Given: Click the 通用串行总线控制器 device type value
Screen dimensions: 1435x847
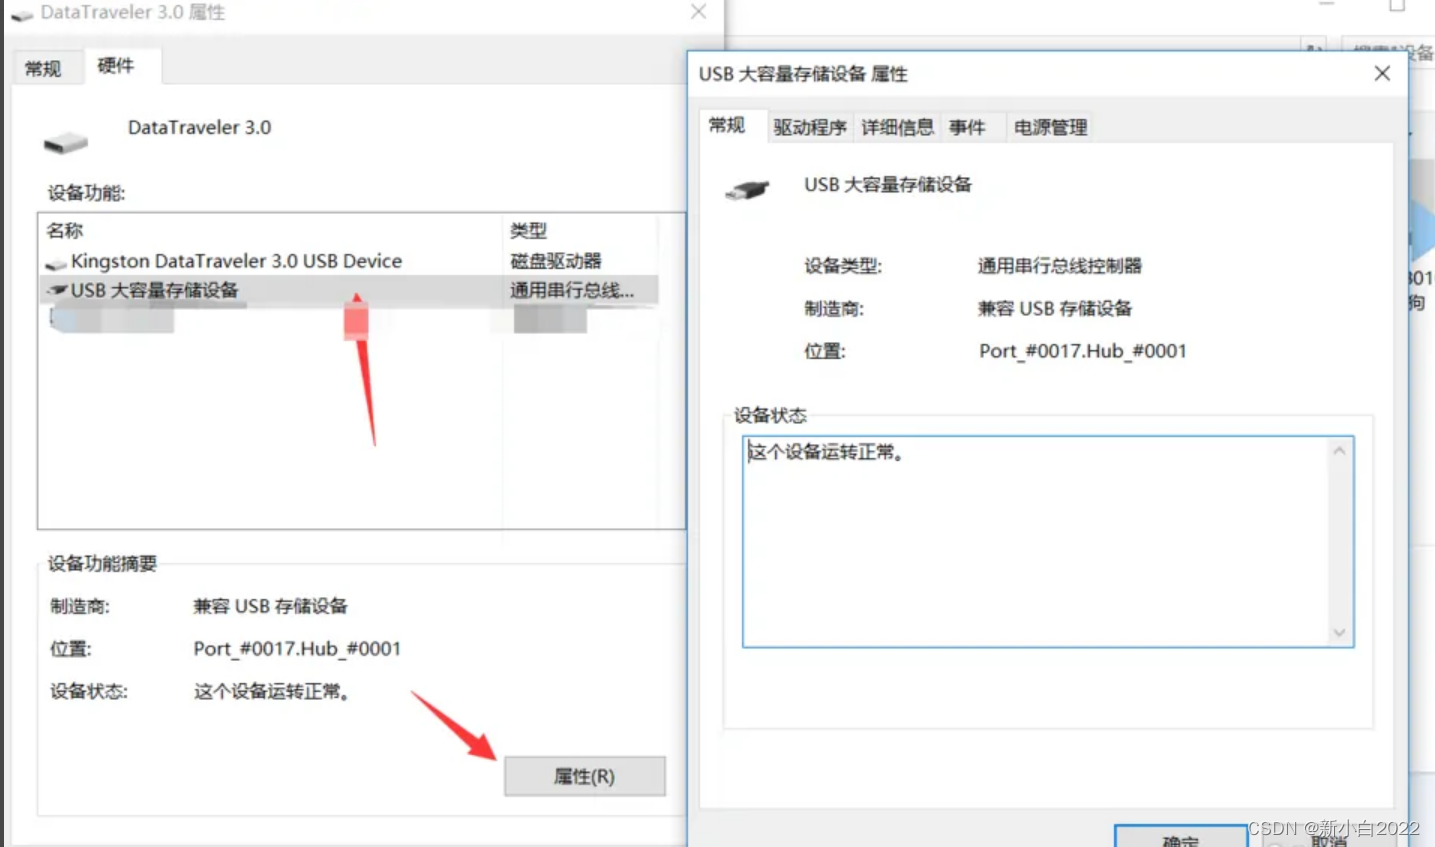Looking at the screenshot, I should 1060,266.
